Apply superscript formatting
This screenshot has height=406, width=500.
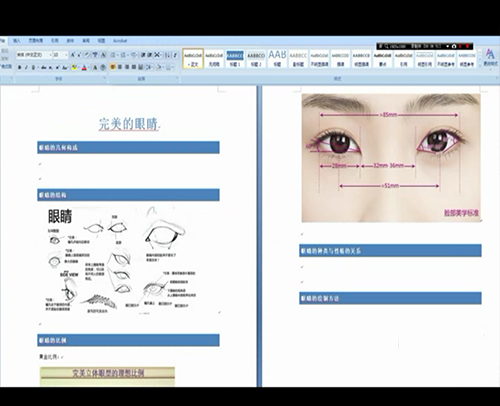pyautogui.click(x=57, y=67)
